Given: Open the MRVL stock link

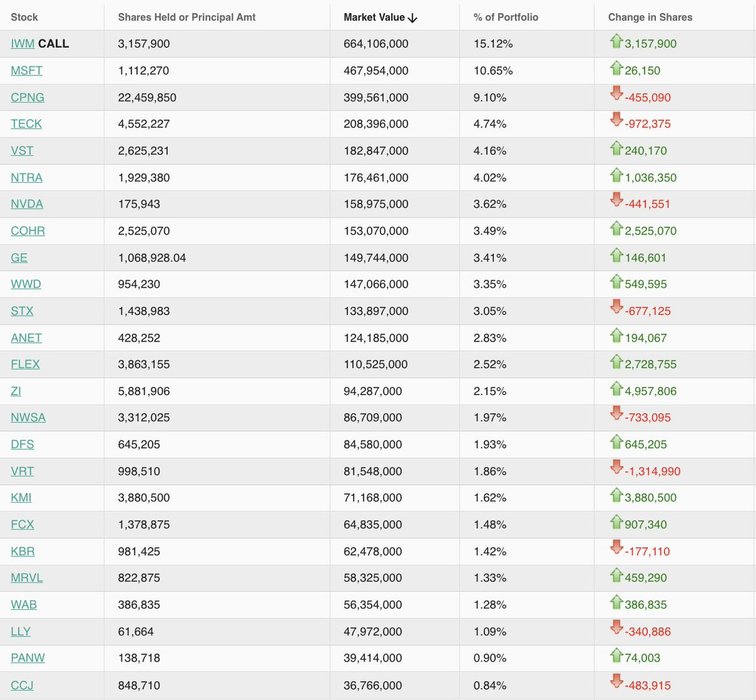Looking at the screenshot, I should tap(27, 578).
